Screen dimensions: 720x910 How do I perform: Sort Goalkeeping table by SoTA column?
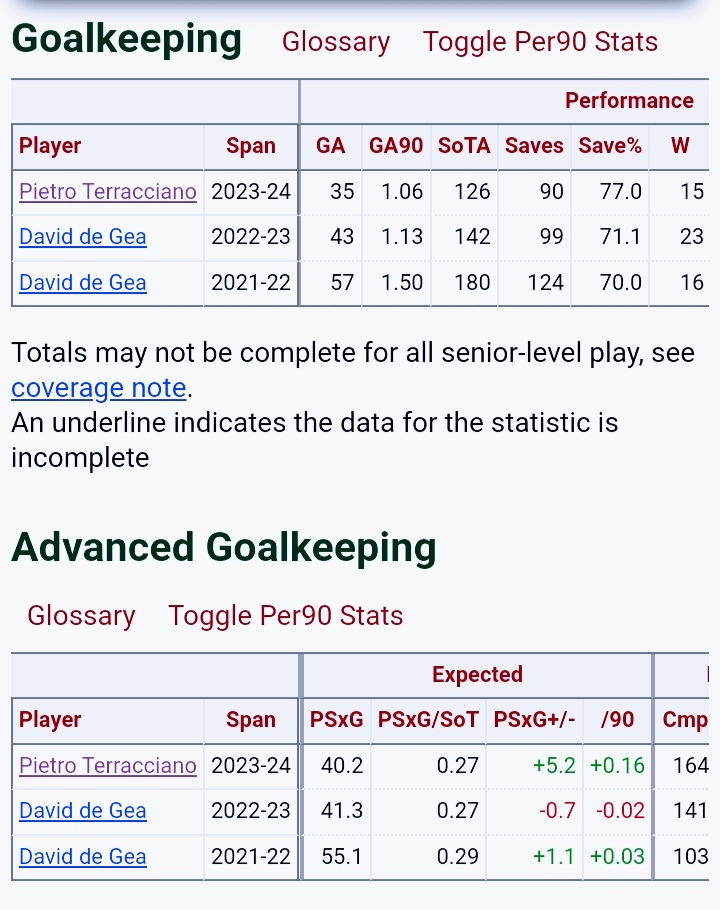coord(464,146)
